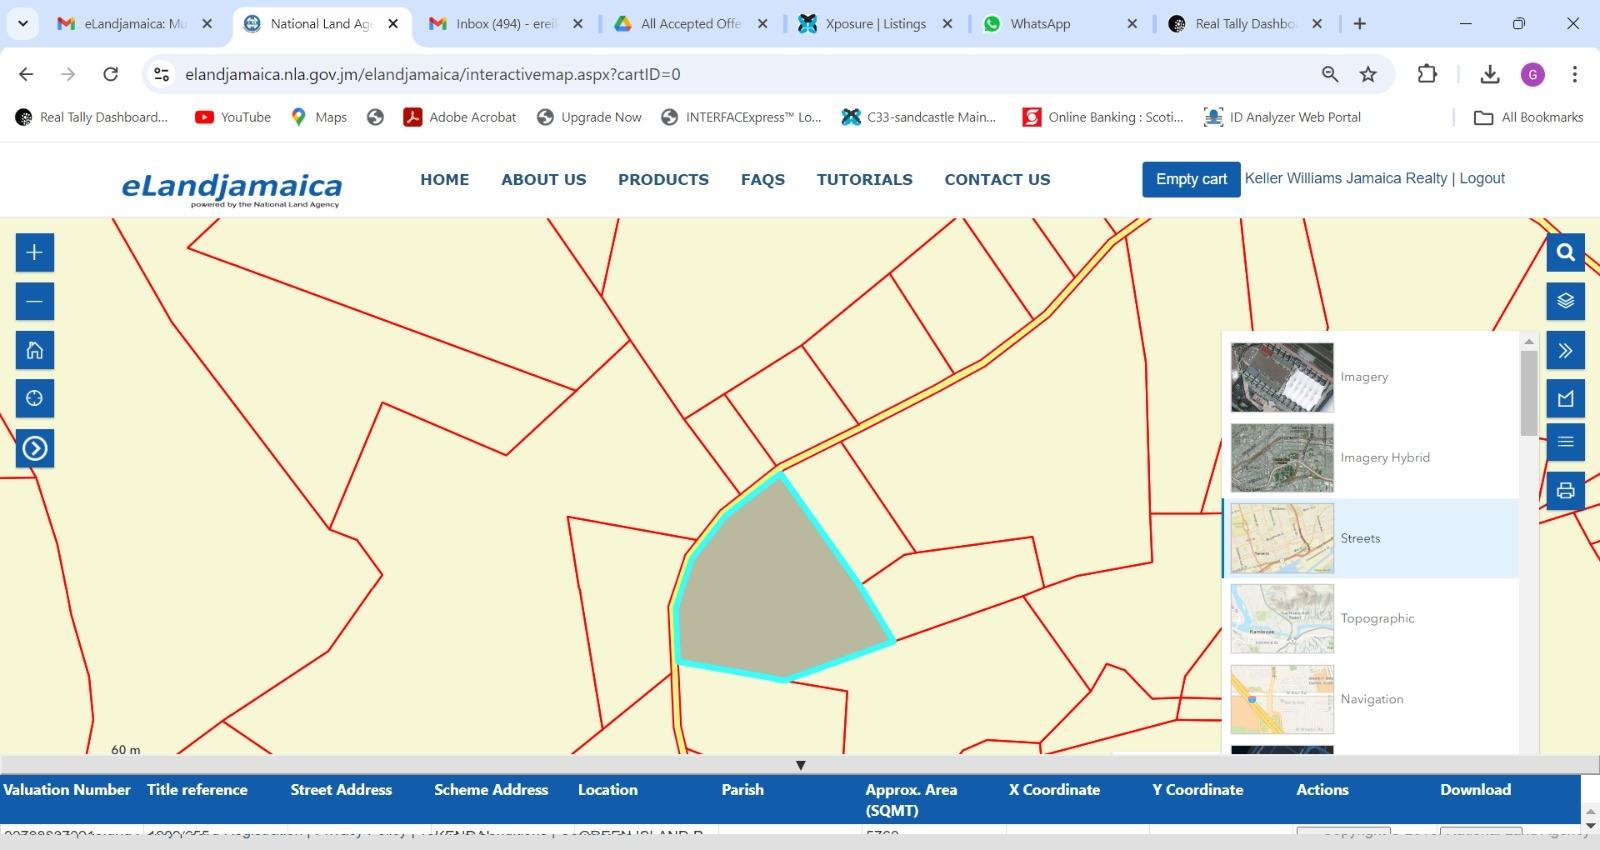Open Online Banking Scotia bookmark
This screenshot has height=850, width=1600.
pos(1103,117)
